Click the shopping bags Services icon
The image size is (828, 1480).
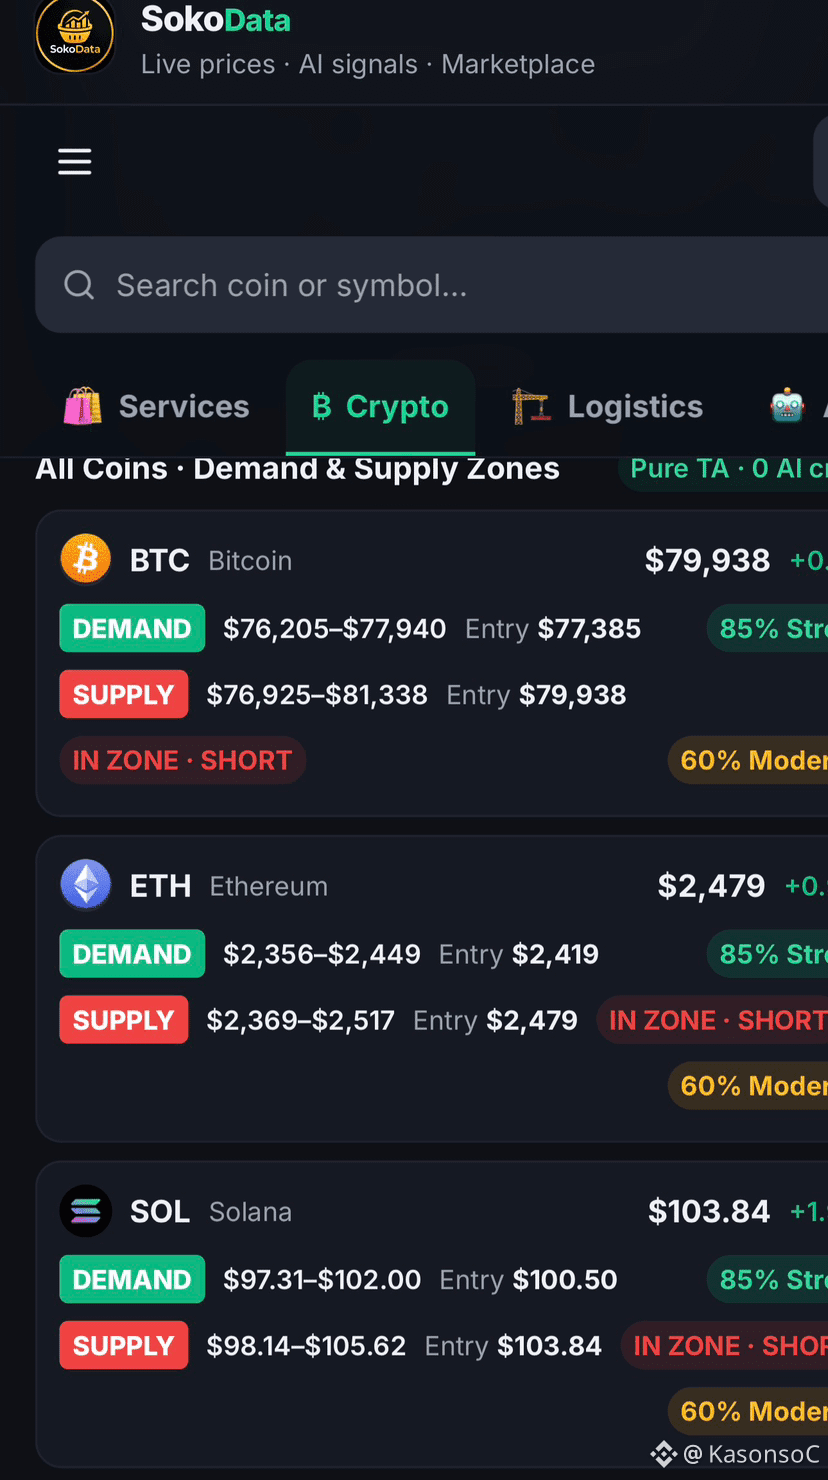point(83,407)
